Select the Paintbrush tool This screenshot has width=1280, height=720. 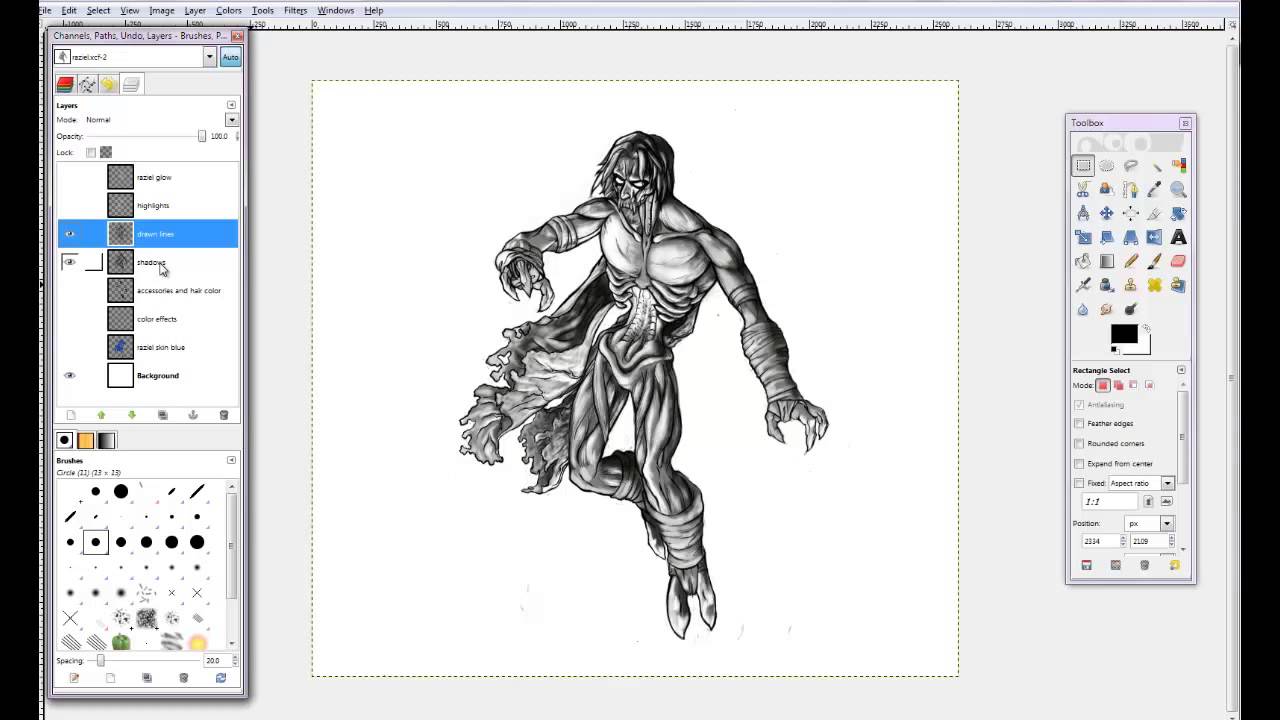[x=1155, y=261]
